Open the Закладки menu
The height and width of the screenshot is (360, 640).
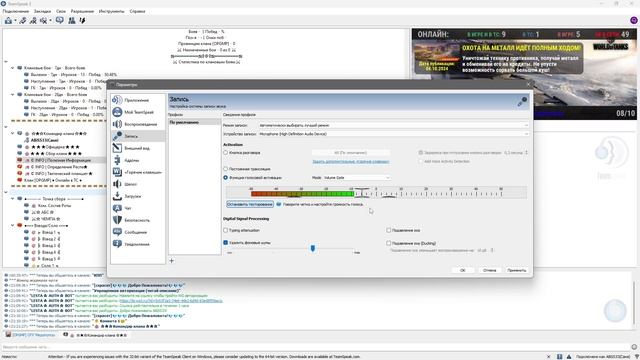tap(42, 11)
